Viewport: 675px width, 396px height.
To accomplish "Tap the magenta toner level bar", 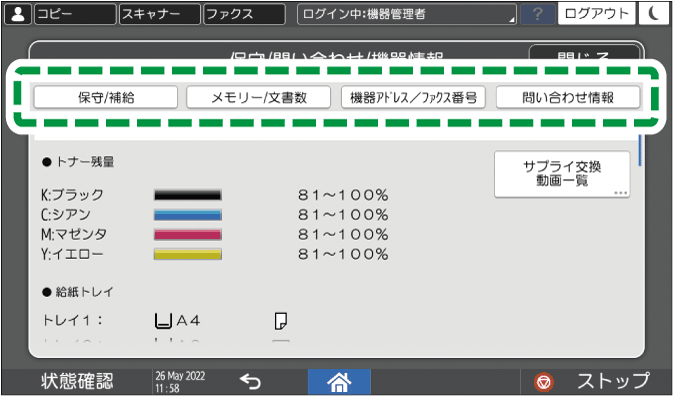I will (x=188, y=234).
